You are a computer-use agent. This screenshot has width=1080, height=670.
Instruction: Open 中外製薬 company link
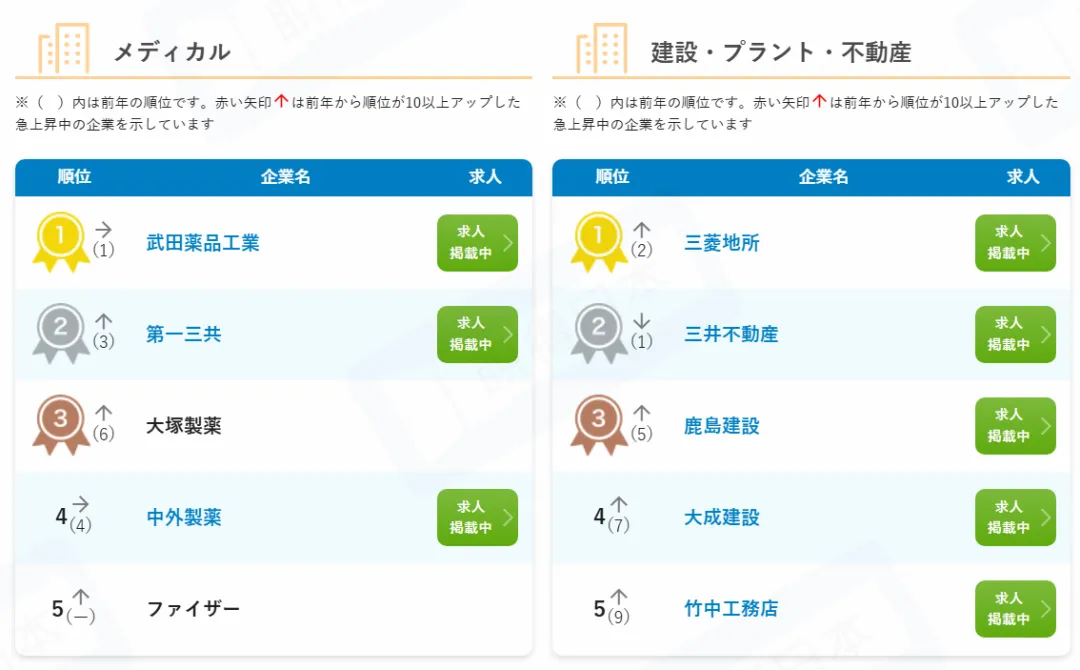[183, 517]
